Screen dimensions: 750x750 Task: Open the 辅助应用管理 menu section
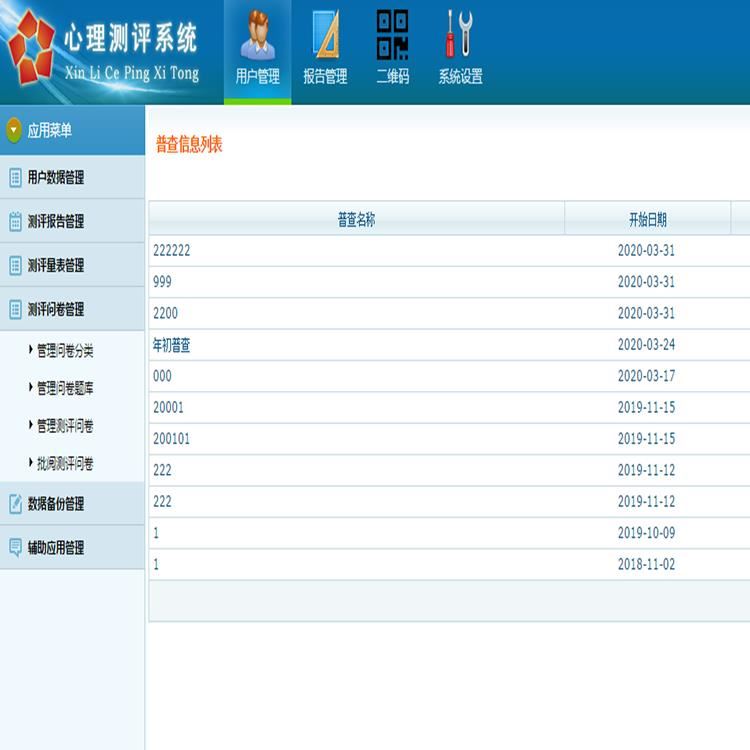click(x=72, y=548)
